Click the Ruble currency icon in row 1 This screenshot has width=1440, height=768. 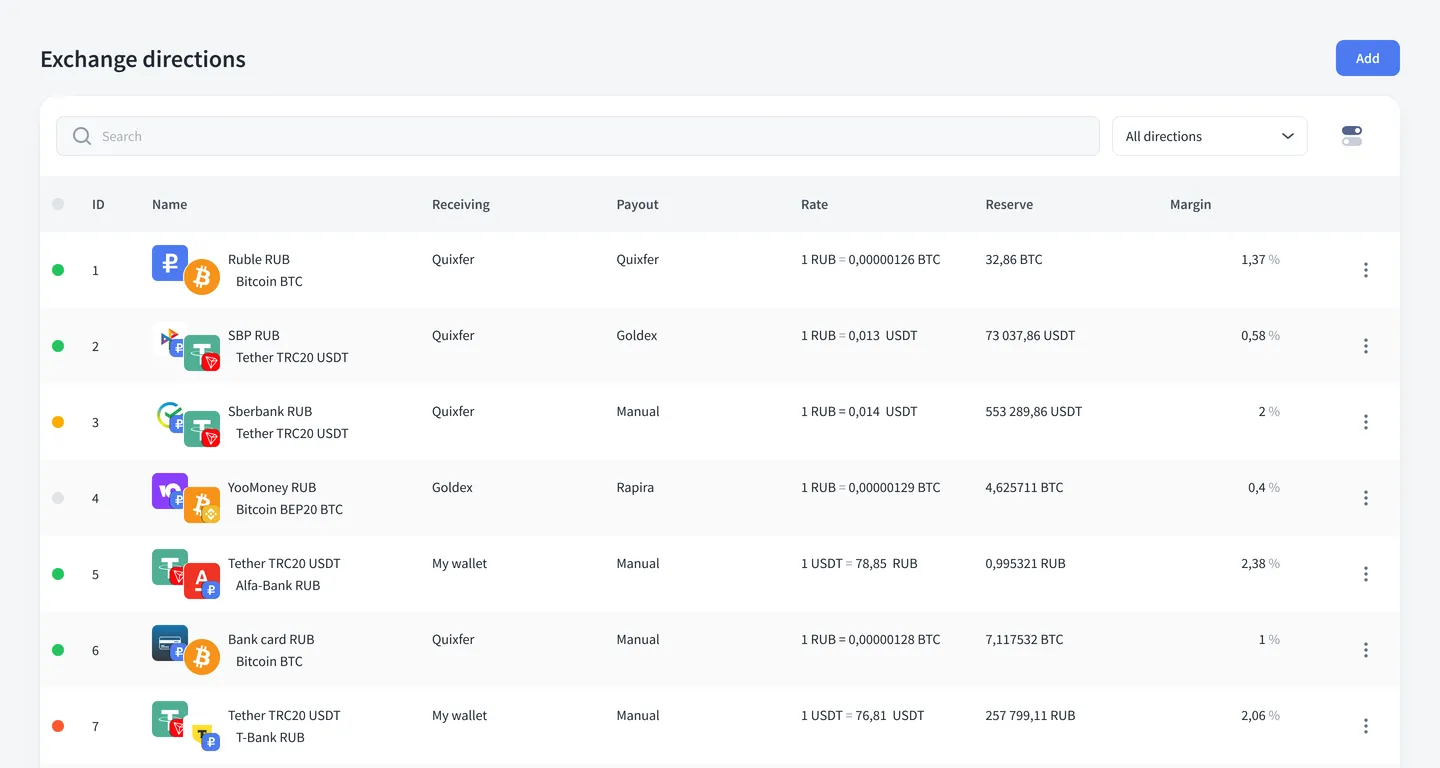pyautogui.click(x=169, y=263)
